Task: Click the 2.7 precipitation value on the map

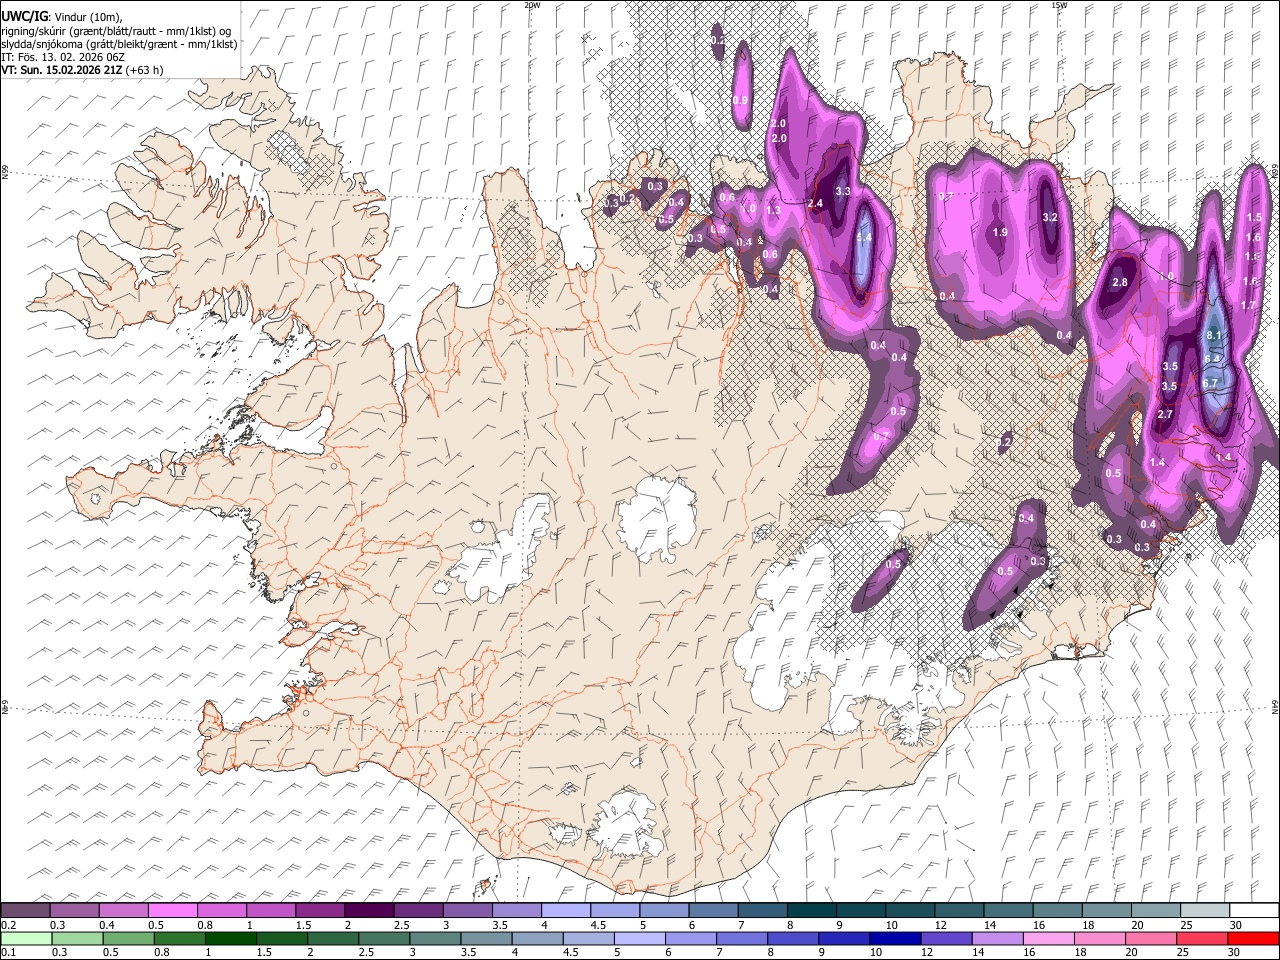Action: coord(1165,414)
